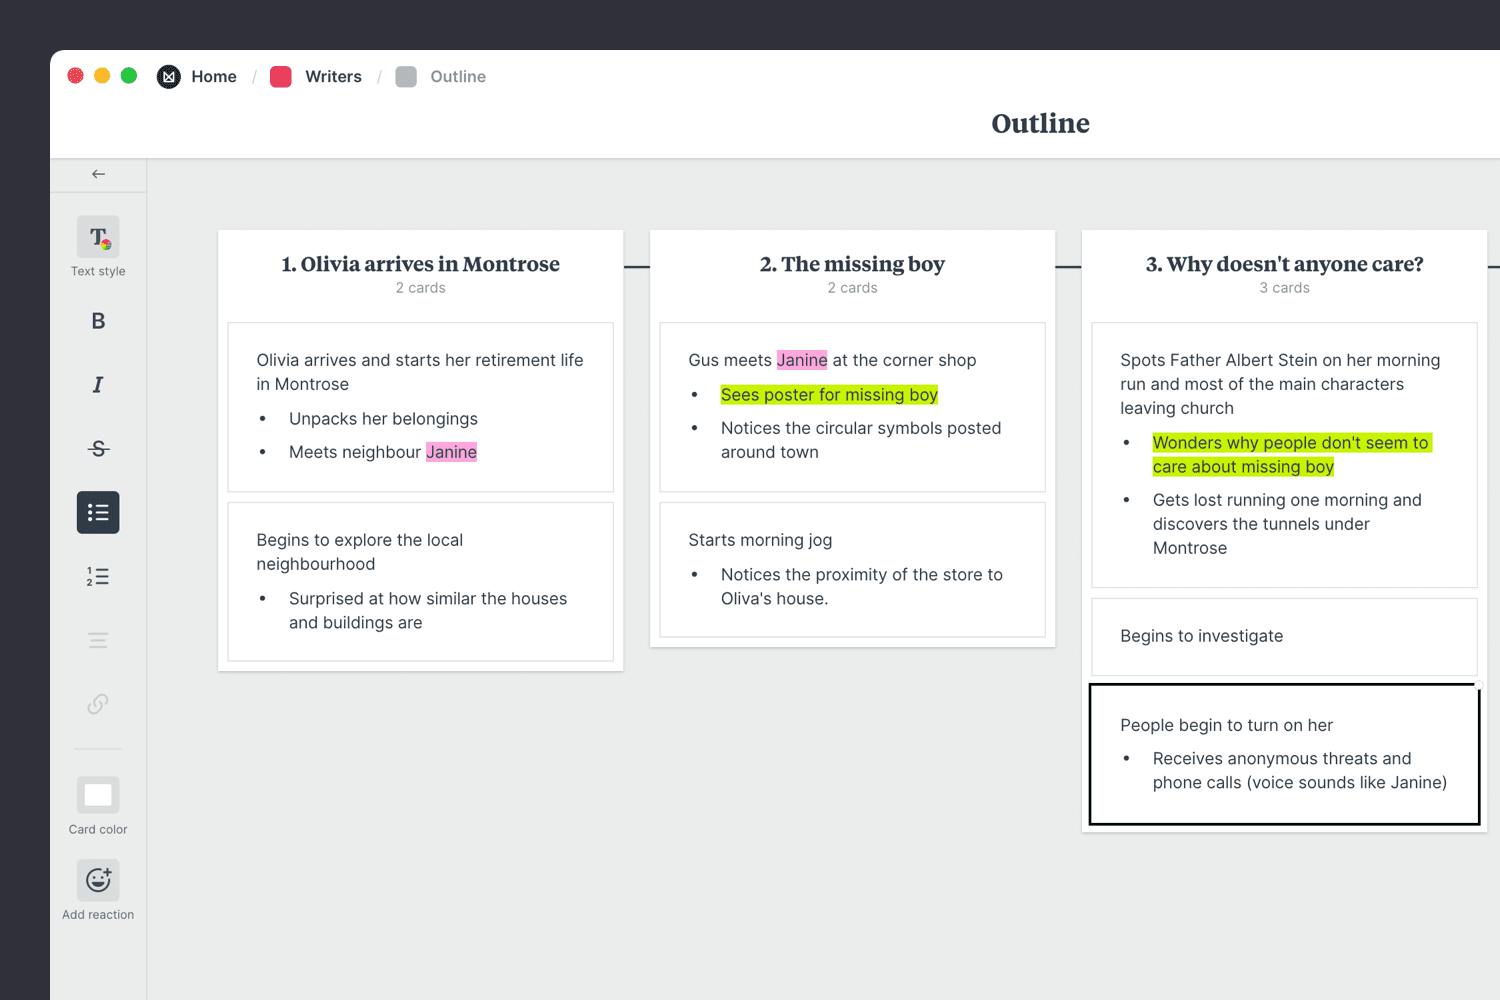
Task: Collapse the formatting toolbar with the back arrow
Action: coord(98,173)
